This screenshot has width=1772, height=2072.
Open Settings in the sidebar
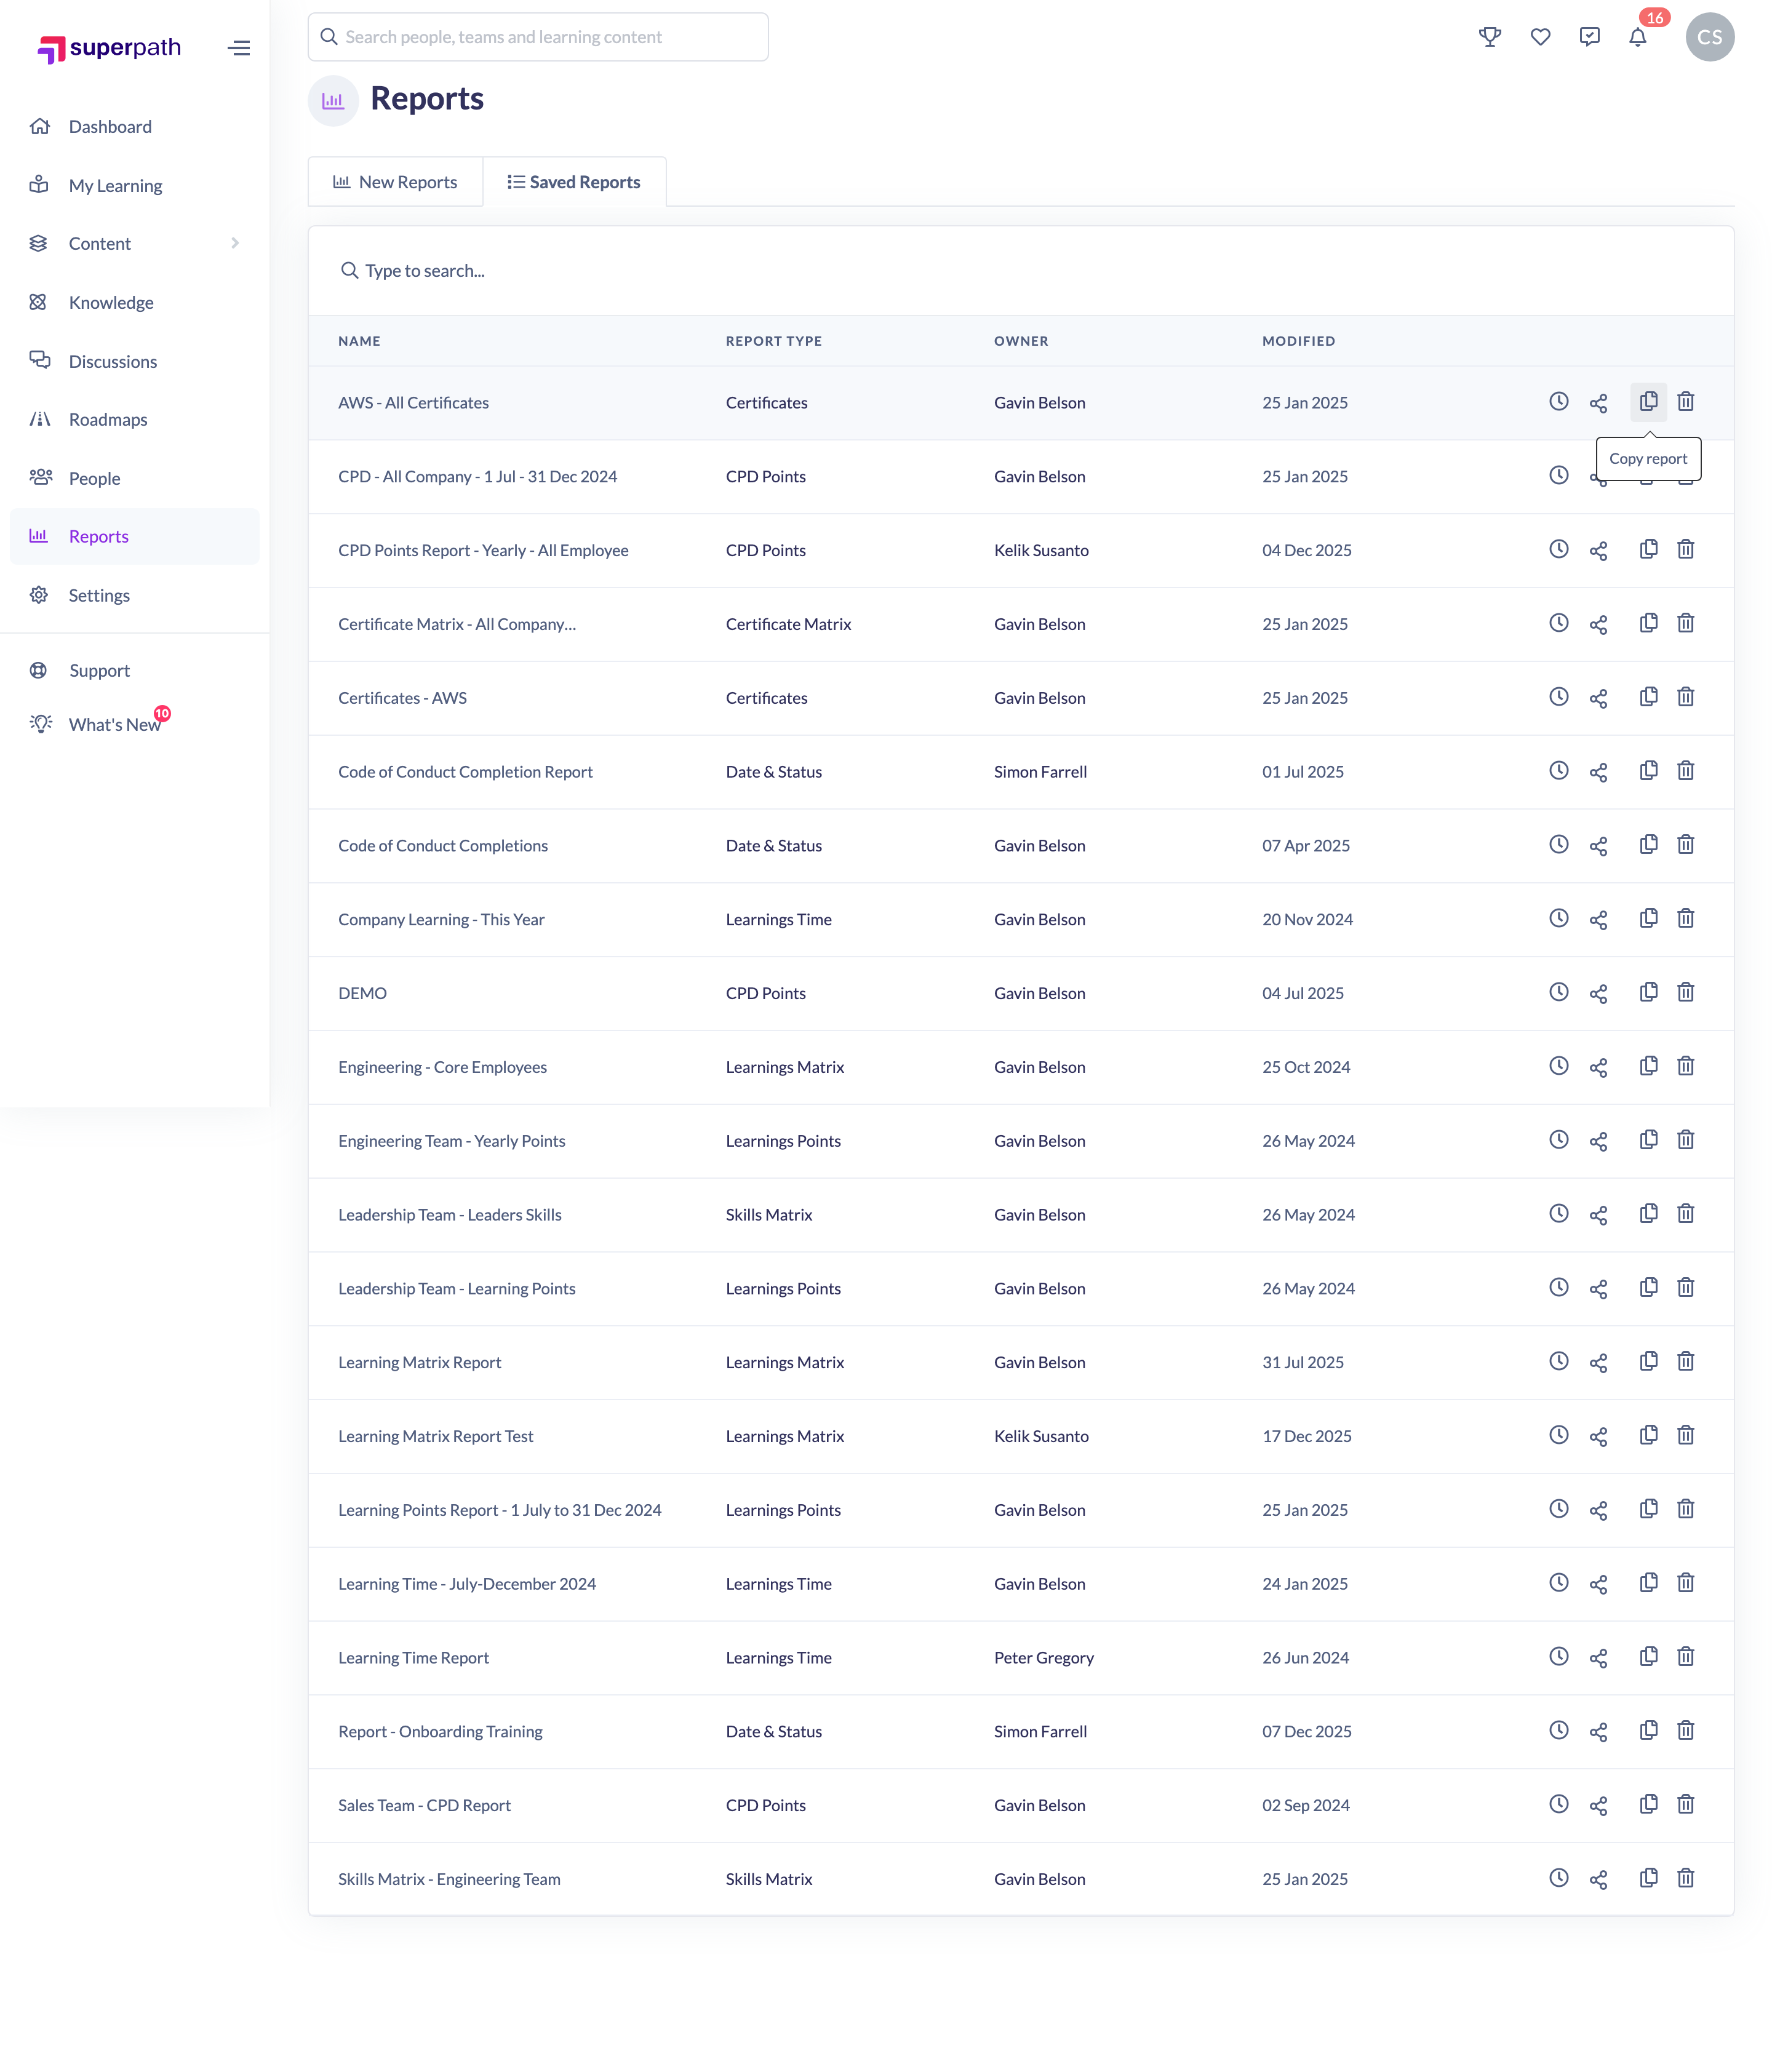click(134, 595)
